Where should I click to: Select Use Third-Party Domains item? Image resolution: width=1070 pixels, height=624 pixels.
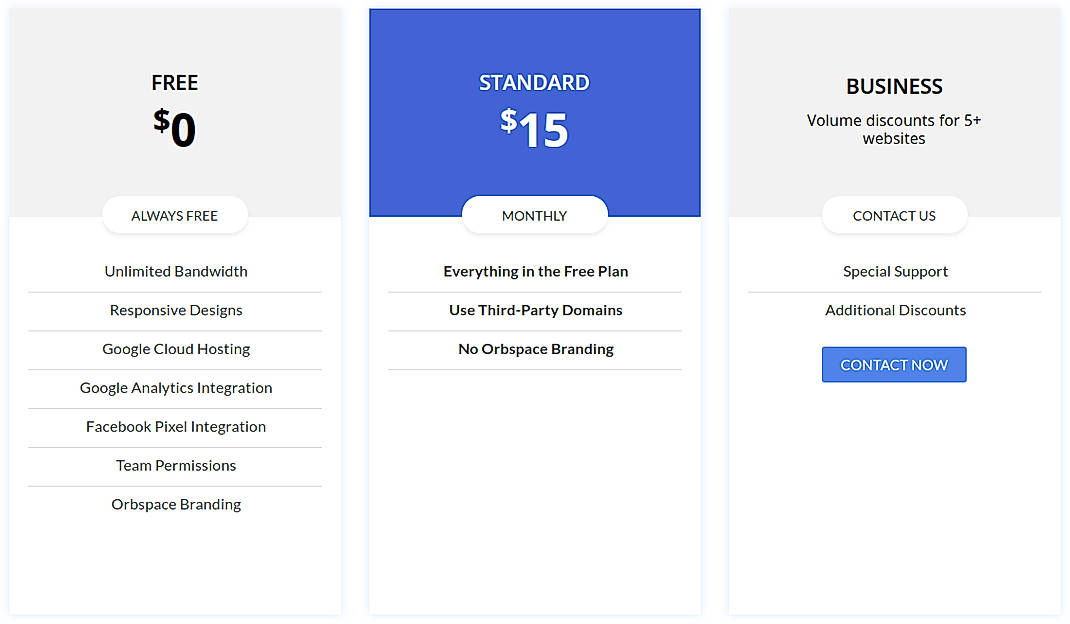click(x=536, y=310)
